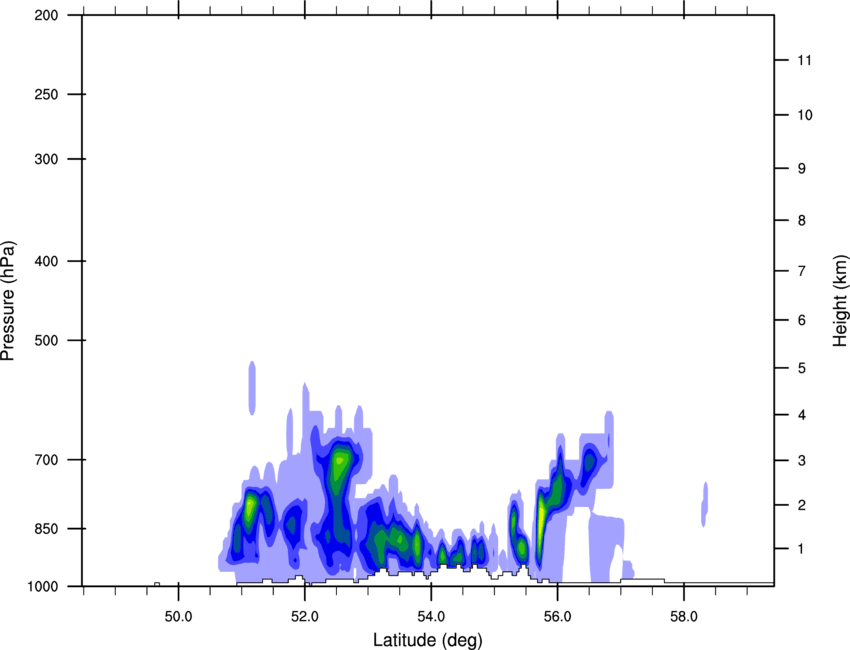
Task: Pick the 7 km height label
Action: tap(802, 271)
